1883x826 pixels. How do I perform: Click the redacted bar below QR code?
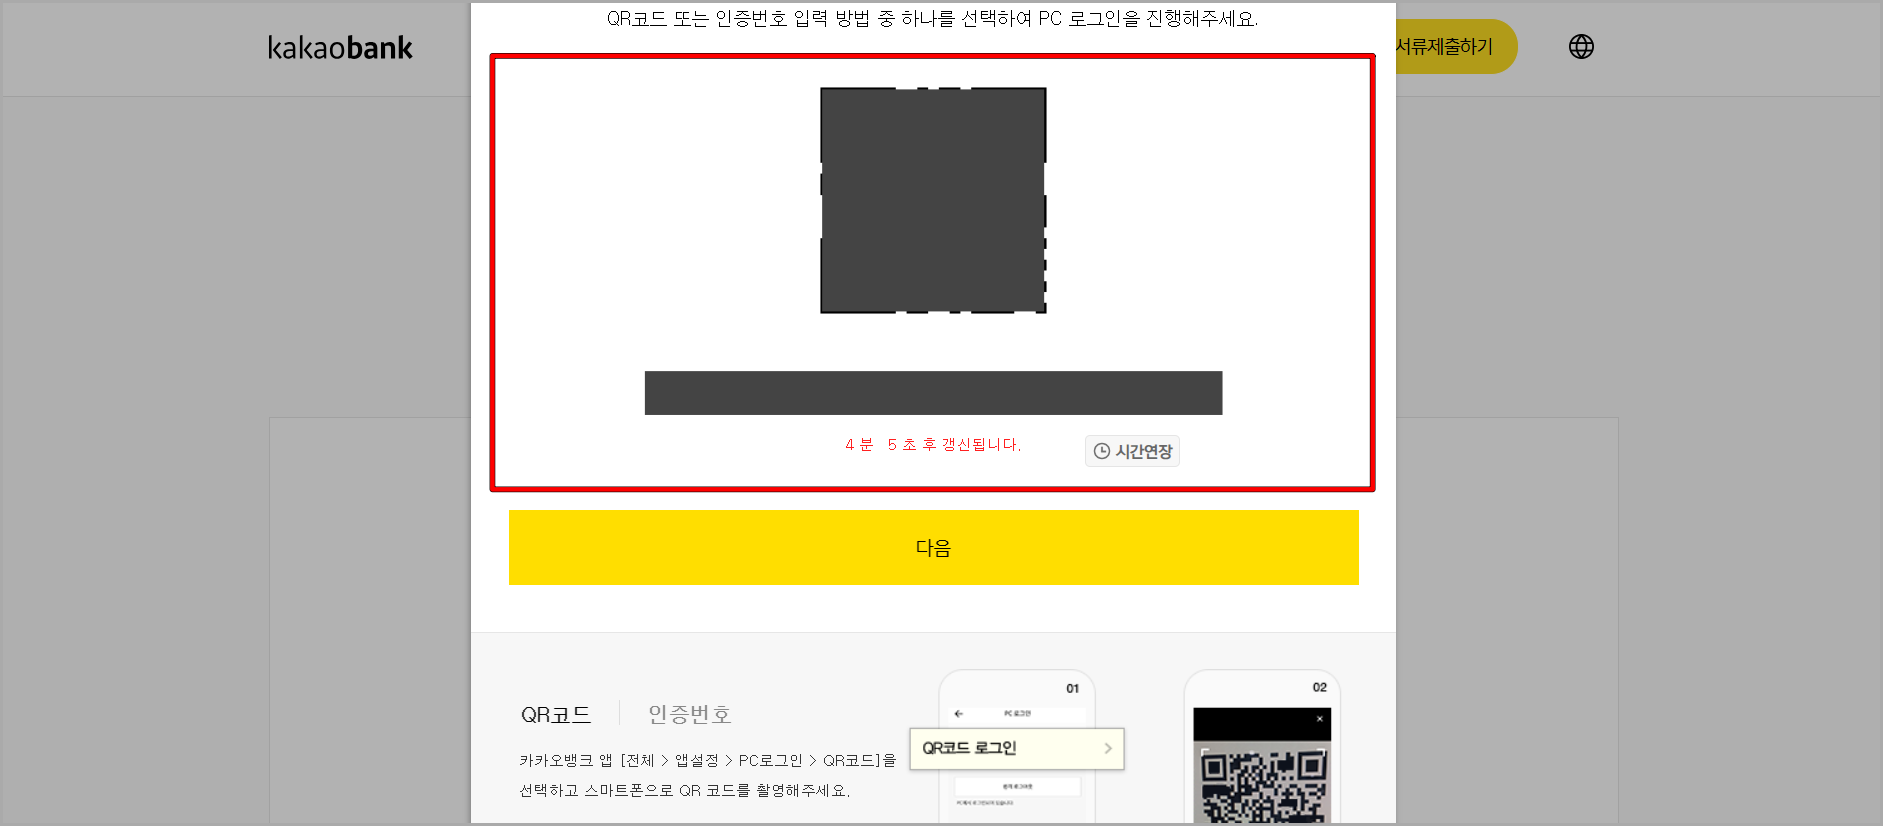(933, 393)
